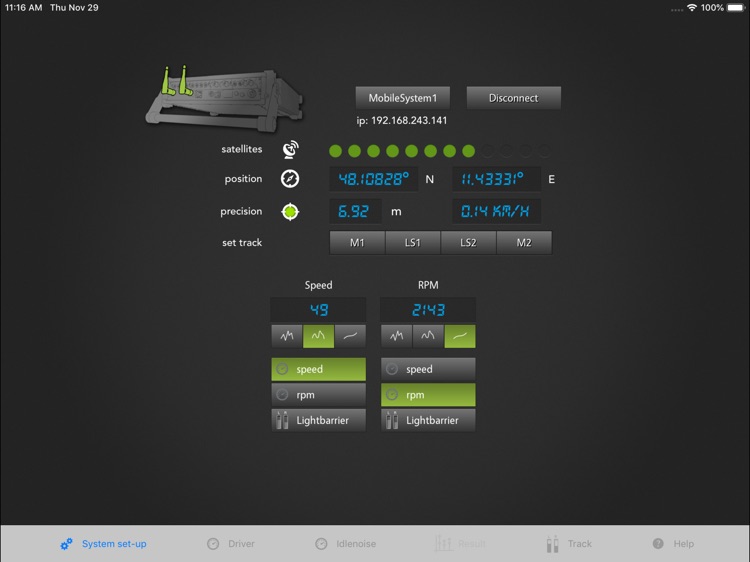
Task: Switch to the Idlenoise tab
Action: tap(345, 544)
